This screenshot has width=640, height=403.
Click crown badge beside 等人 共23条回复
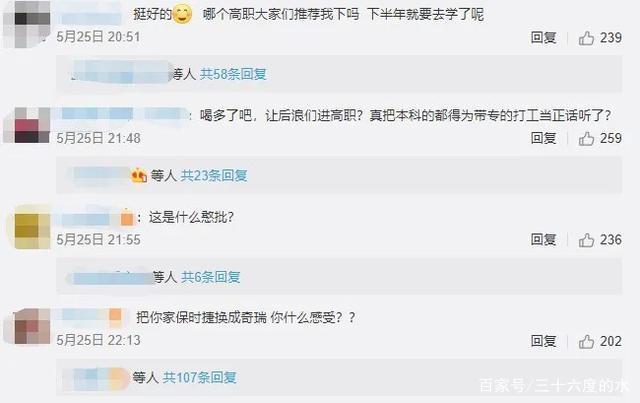[x=139, y=176]
